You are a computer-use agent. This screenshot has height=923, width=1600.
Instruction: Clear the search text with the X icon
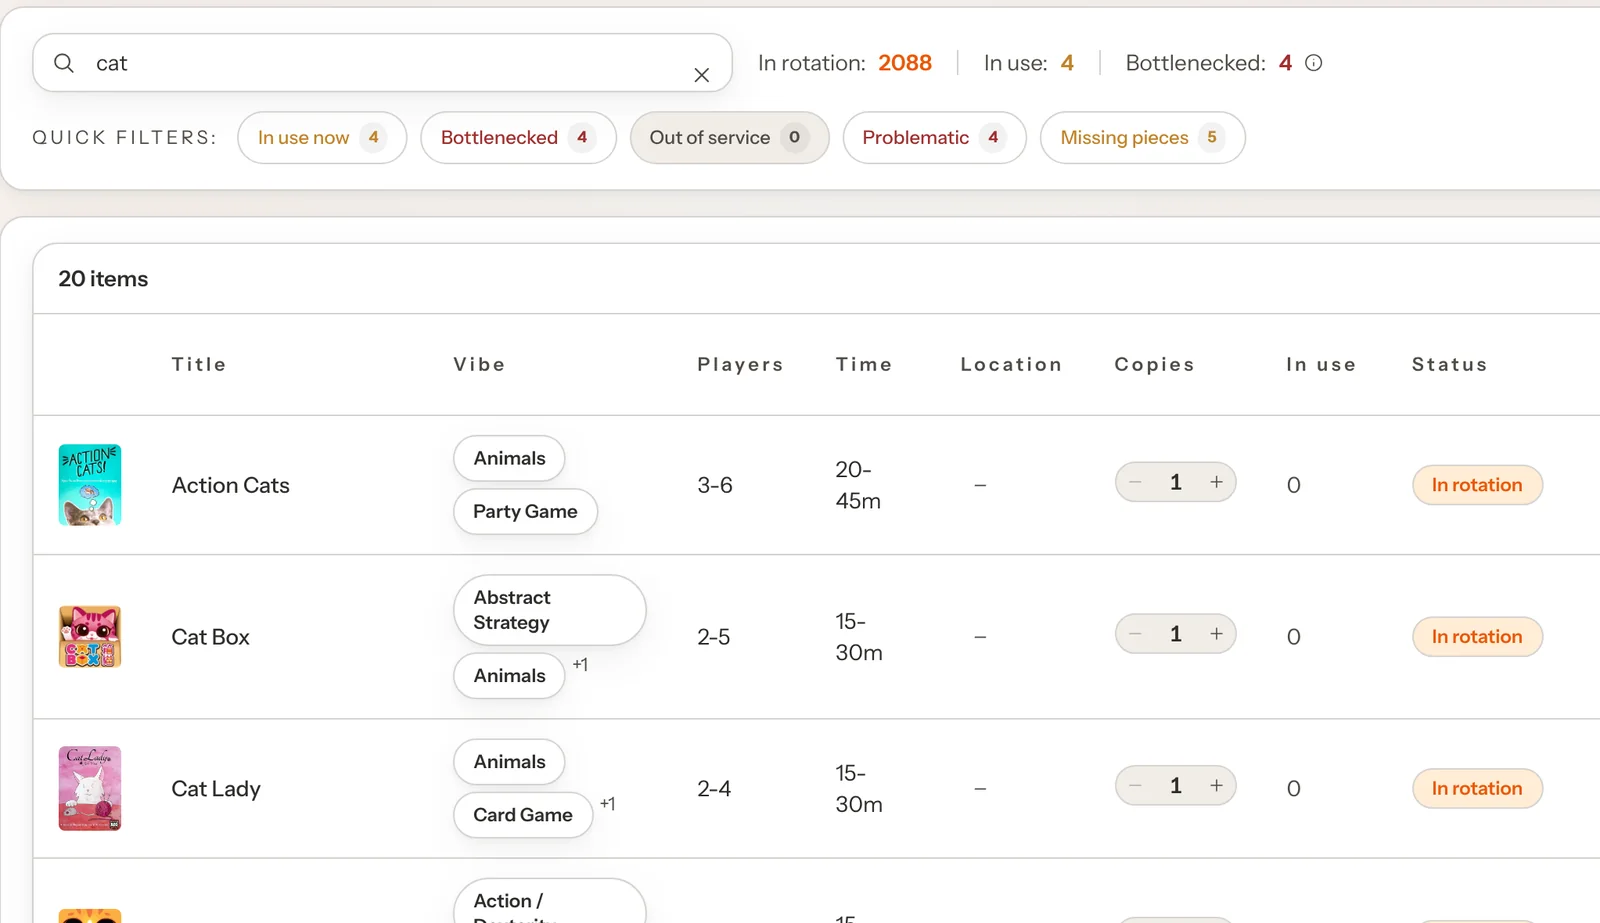[x=702, y=75]
